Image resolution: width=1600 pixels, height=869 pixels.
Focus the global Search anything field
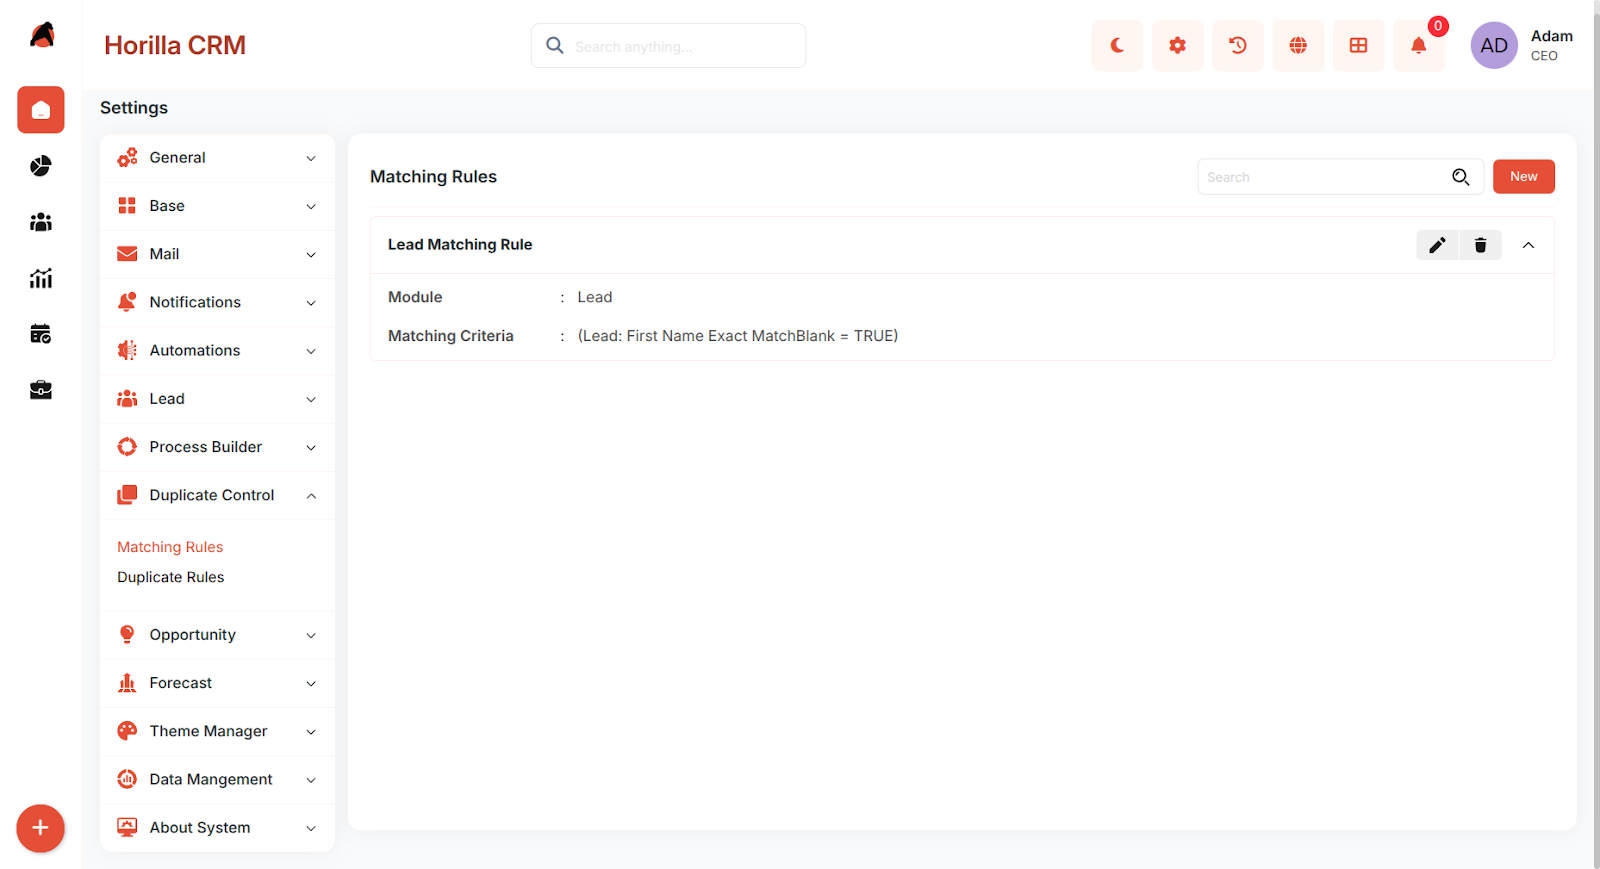(x=668, y=46)
